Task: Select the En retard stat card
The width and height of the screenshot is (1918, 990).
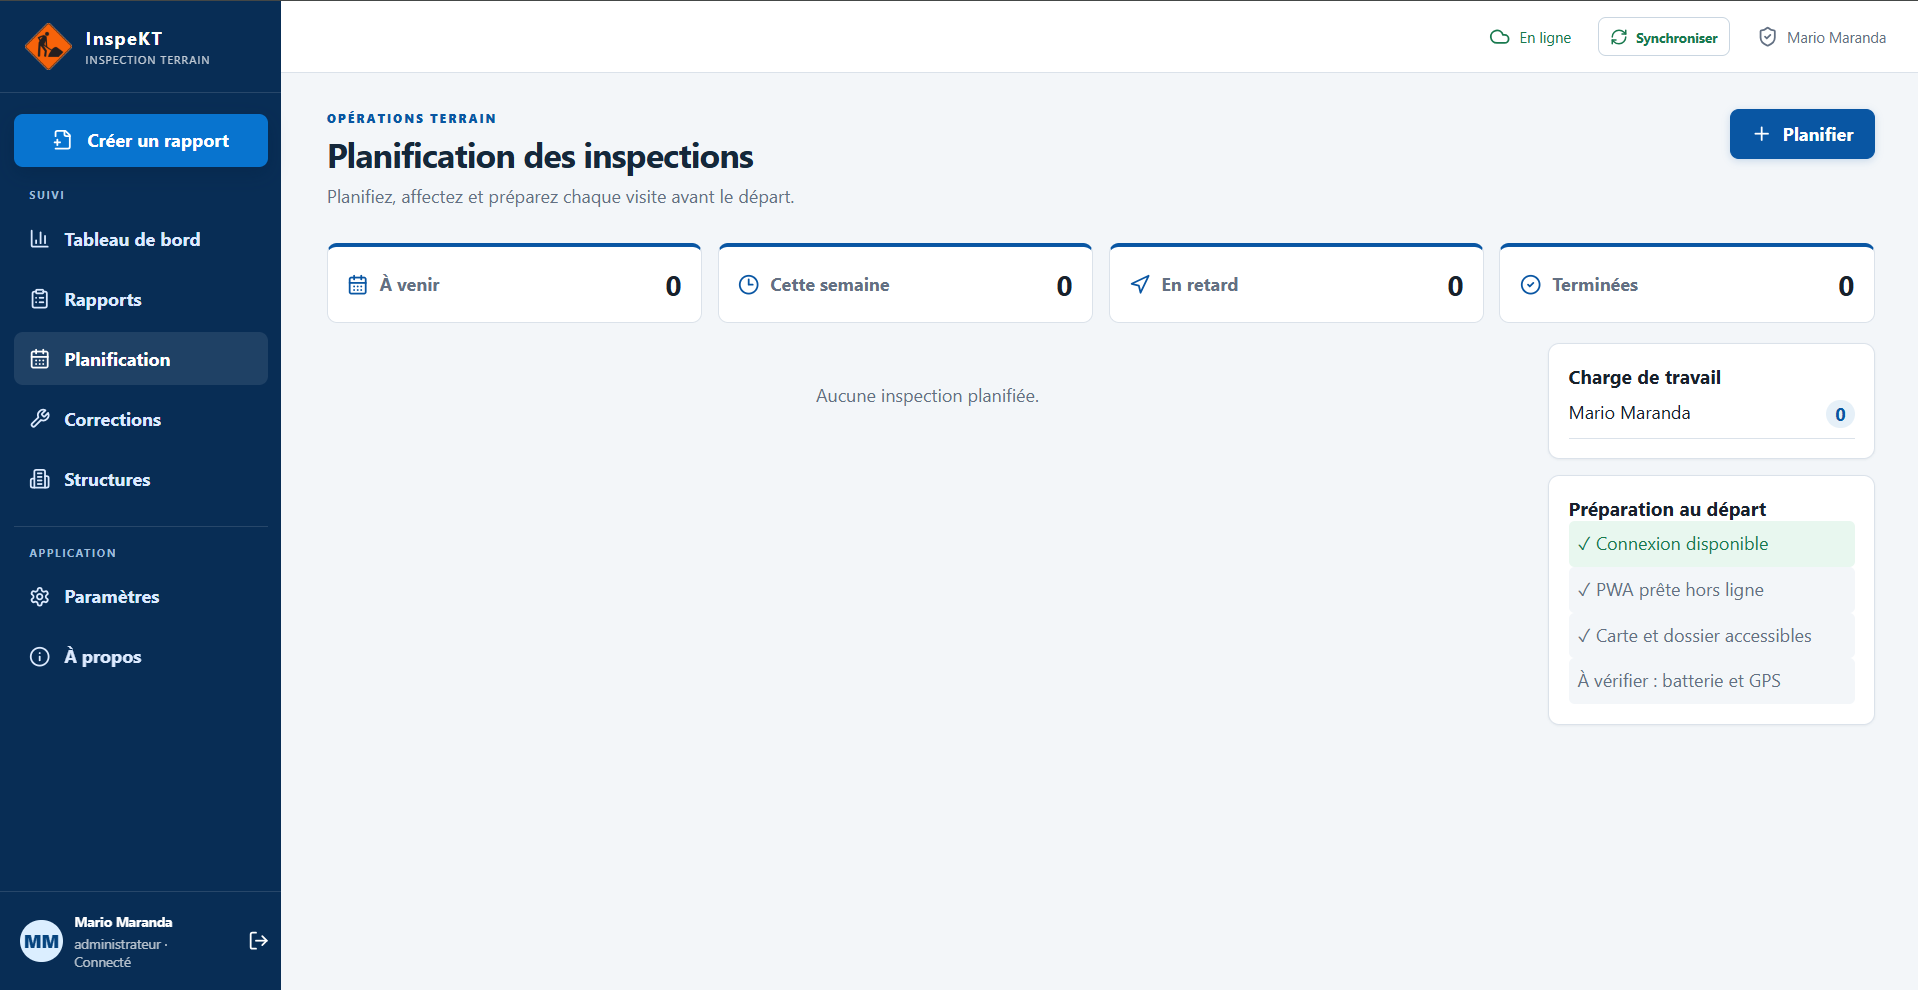Action: point(1296,284)
